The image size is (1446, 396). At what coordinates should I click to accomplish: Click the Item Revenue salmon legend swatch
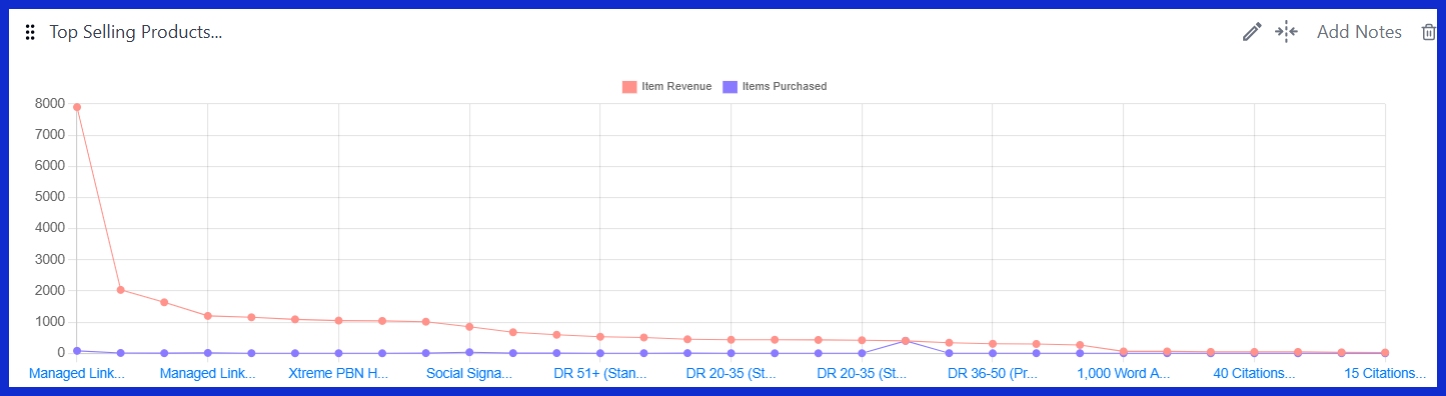point(629,86)
